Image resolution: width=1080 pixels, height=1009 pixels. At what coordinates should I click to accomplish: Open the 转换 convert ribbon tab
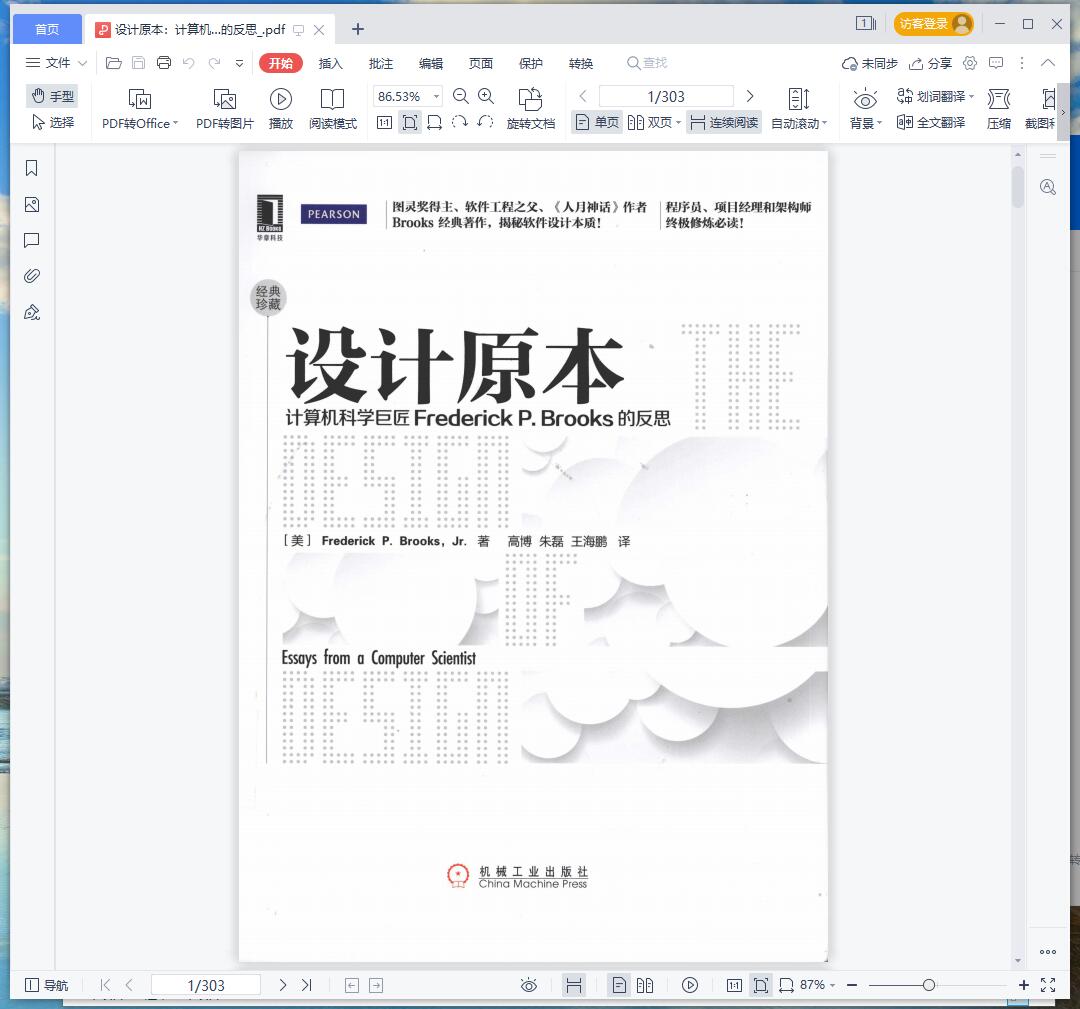(x=581, y=63)
